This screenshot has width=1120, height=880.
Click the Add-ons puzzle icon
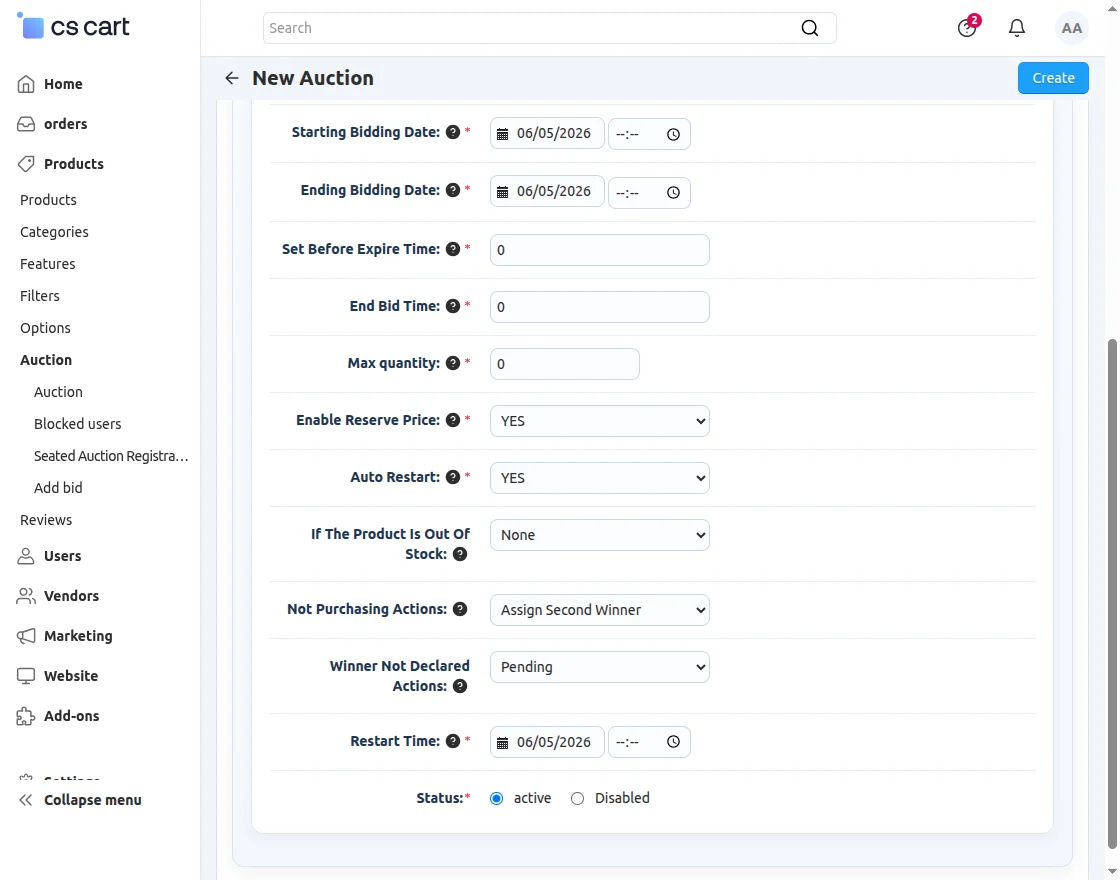26,716
